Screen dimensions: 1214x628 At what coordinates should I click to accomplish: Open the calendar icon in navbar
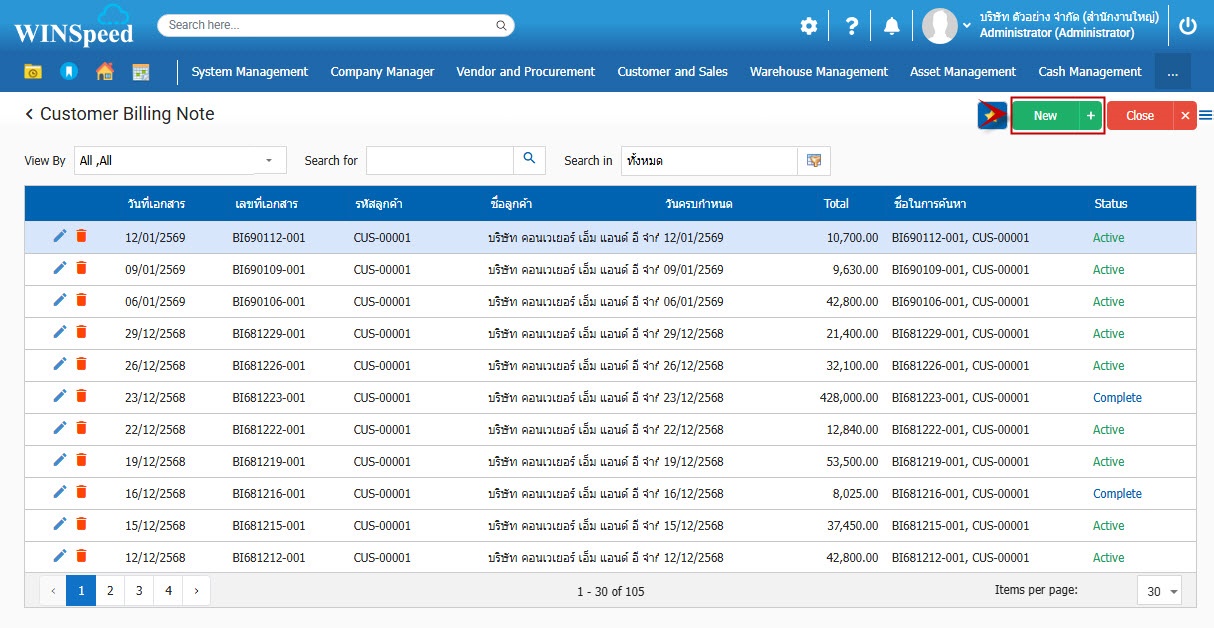click(x=140, y=72)
